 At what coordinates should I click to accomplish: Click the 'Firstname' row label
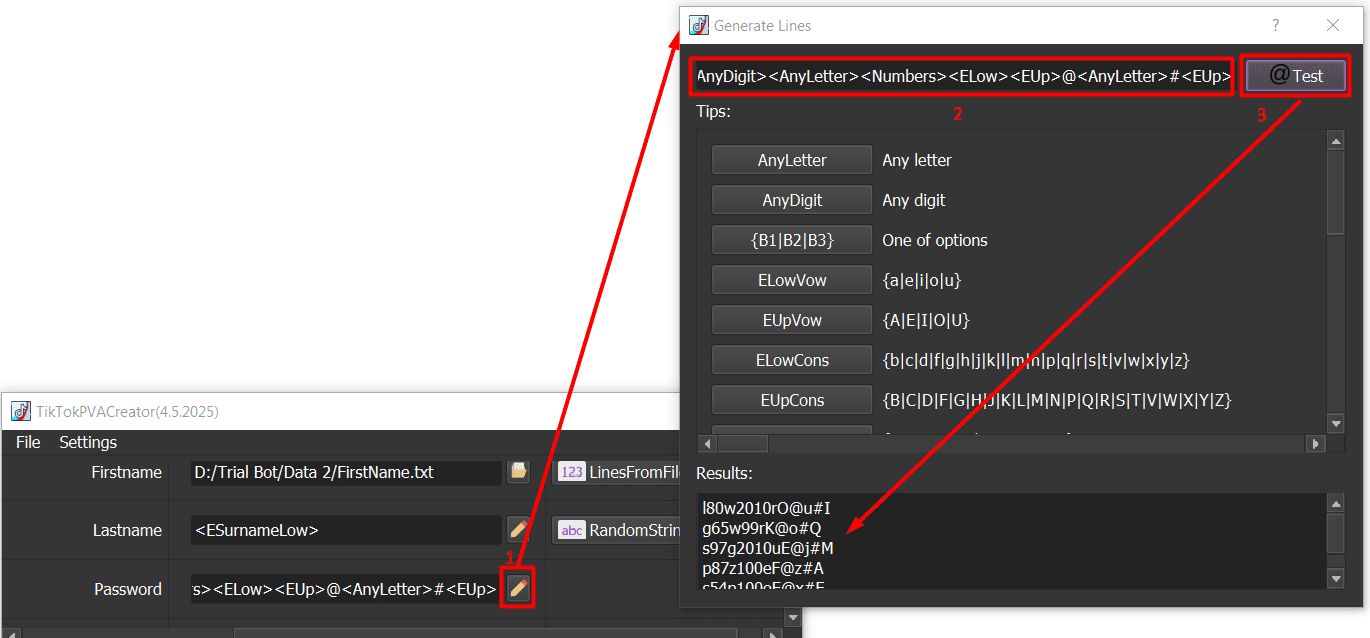pyautogui.click(x=126, y=472)
